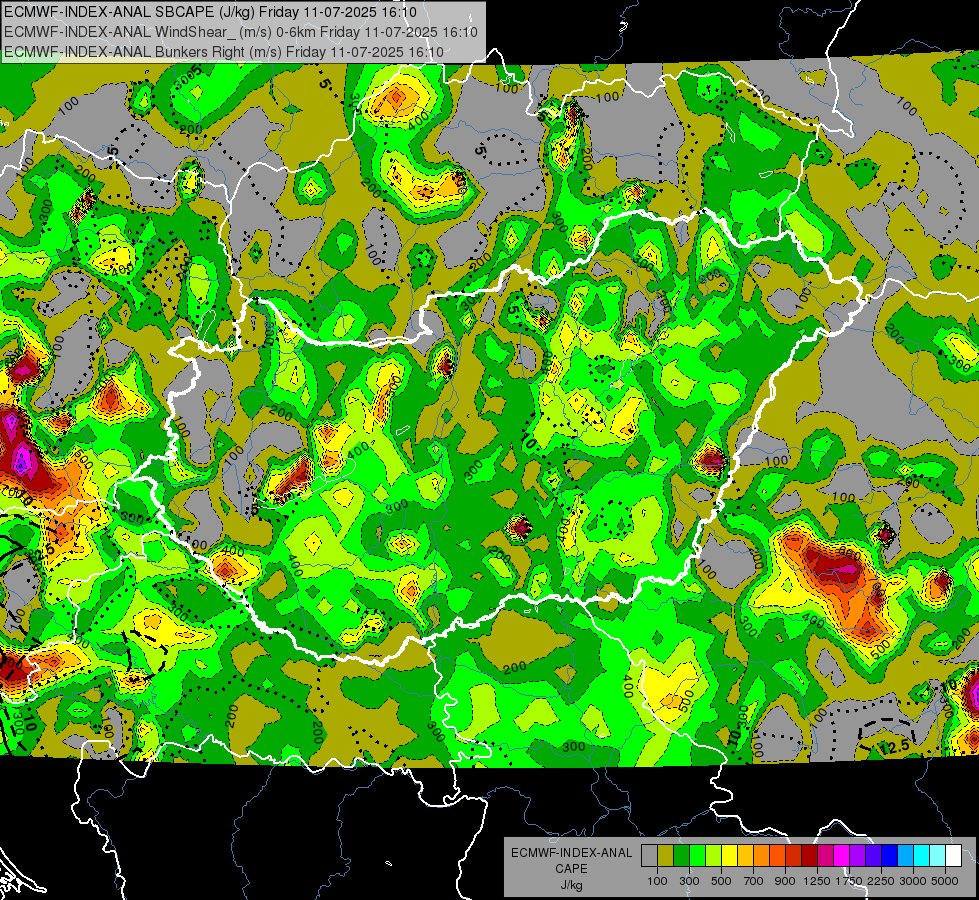The image size is (979, 900).
Task: Select the magenta legend swatch before 1750
Action: (x=842, y=855)
